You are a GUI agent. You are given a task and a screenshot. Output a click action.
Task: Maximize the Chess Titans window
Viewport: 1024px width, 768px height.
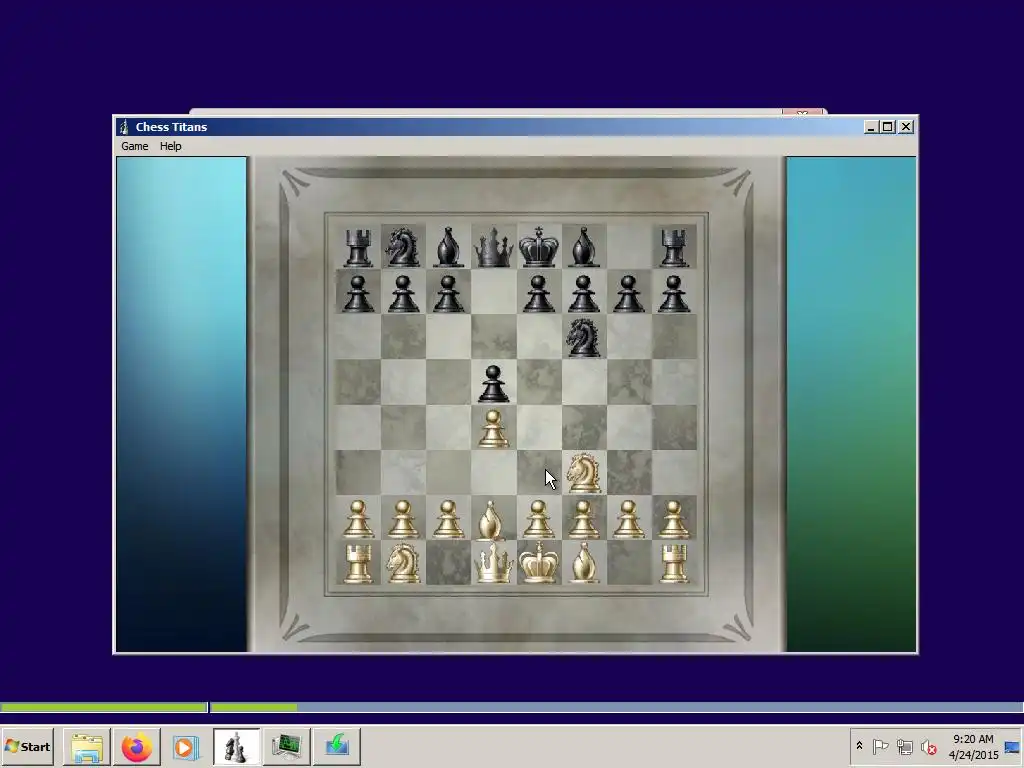(x=888, y=127)
